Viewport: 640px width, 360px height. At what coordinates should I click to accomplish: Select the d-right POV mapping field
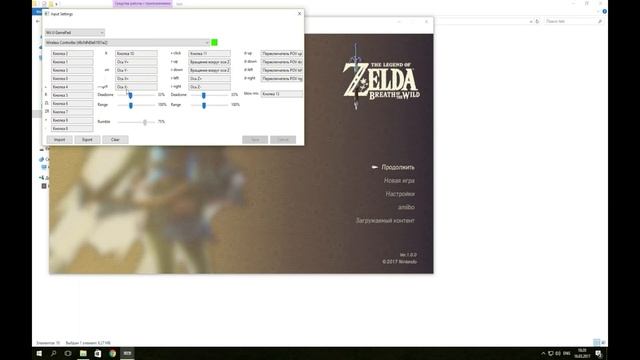pos(282,78)
